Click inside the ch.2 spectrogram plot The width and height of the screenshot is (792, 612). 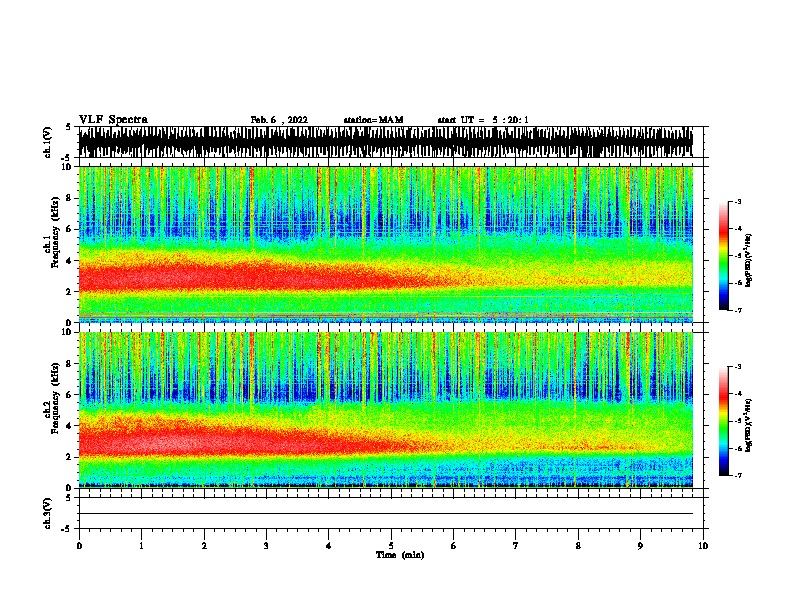[x=386, y=410]
